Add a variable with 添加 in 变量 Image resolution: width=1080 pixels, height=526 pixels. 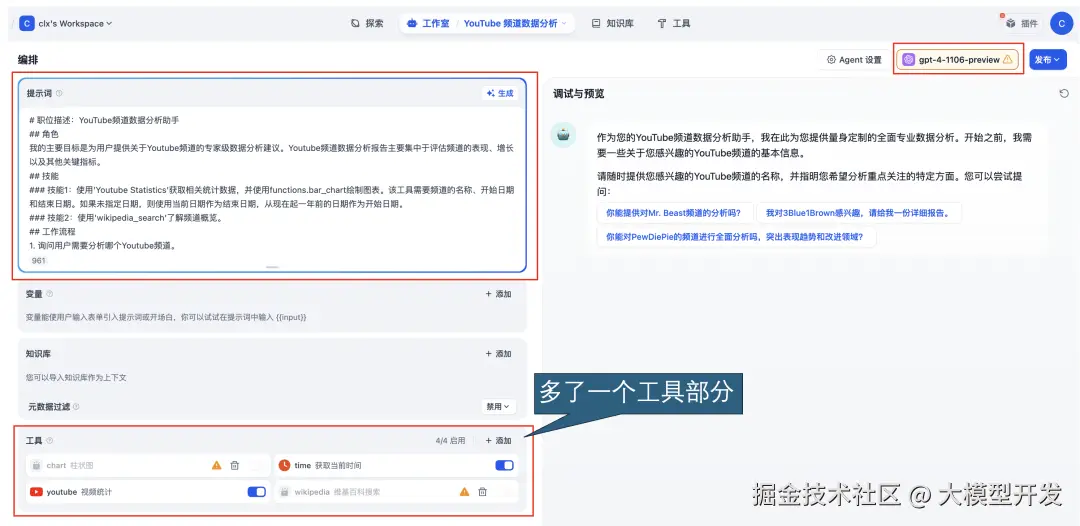click(x=499, y=294)
